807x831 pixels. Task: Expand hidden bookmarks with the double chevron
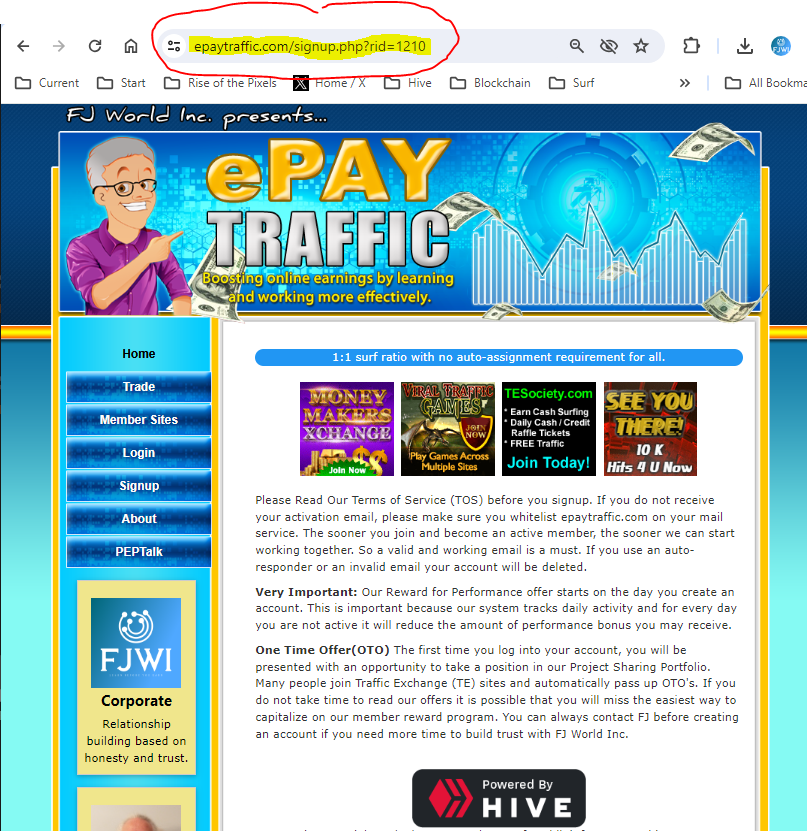tap(685, 83)
